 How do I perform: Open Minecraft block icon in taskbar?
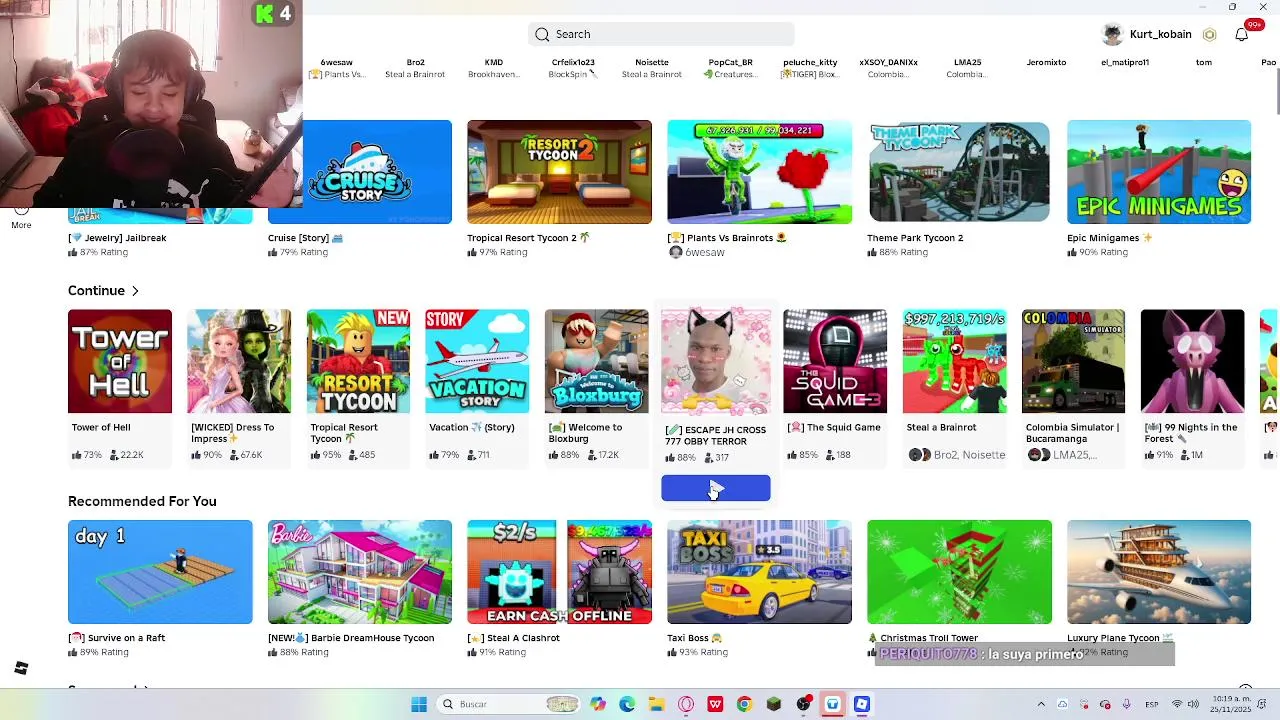[x=774, y=704]
